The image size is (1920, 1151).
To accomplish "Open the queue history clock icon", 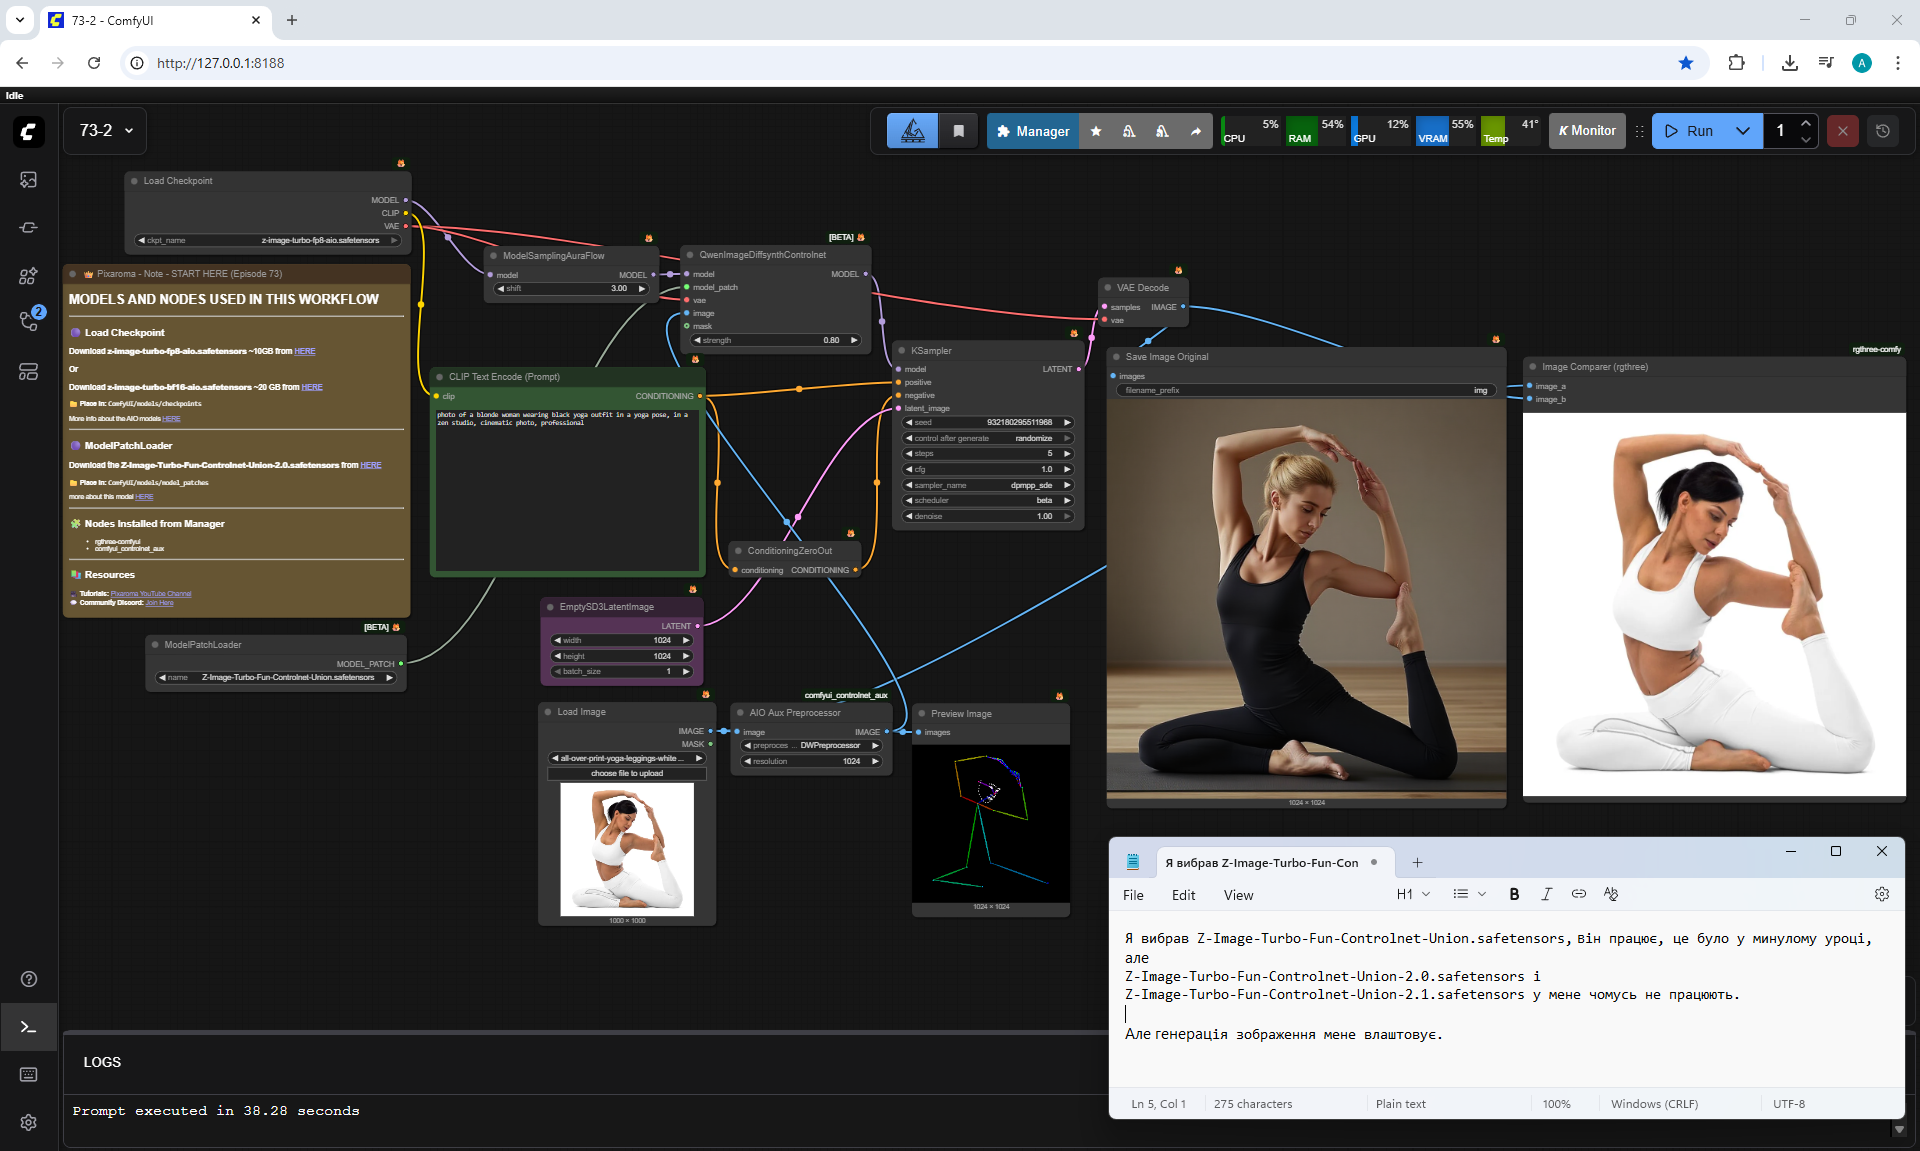I will [x=1883, y=131].
